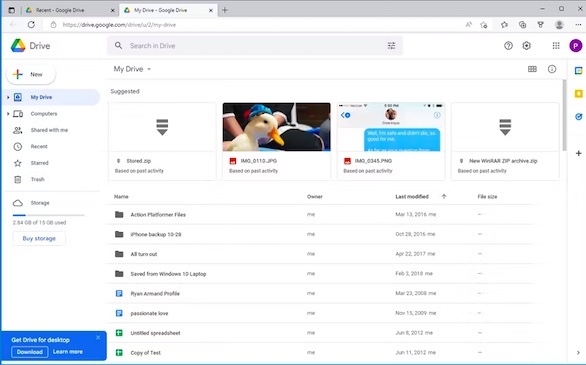Screen dimensions: 586x365
Task: Open a new browser tab
Action: tap(225, 10)
